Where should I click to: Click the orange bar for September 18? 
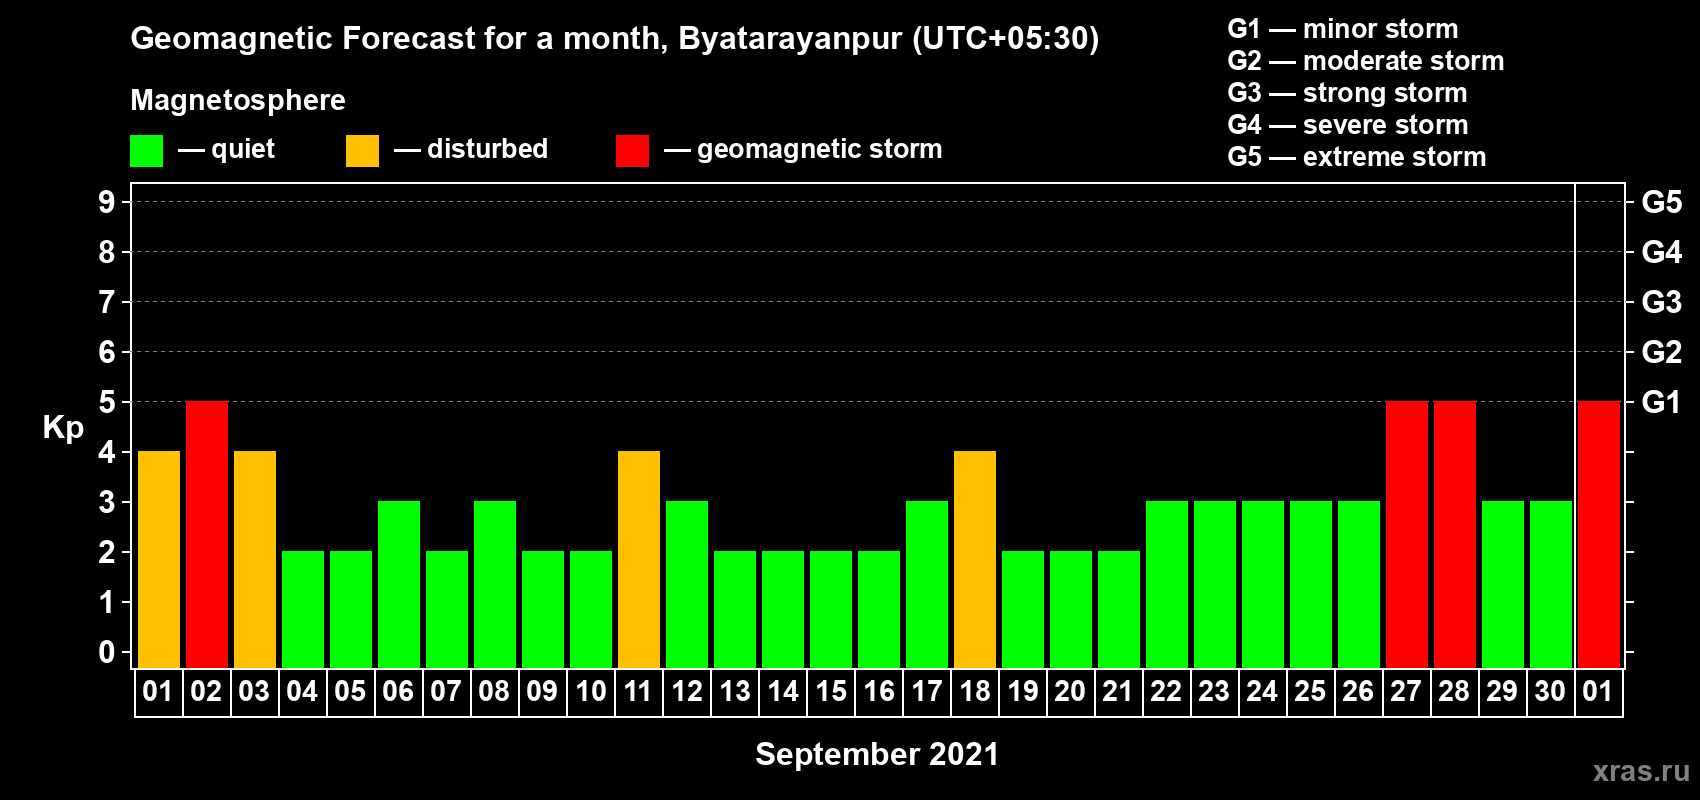(975, 560)
